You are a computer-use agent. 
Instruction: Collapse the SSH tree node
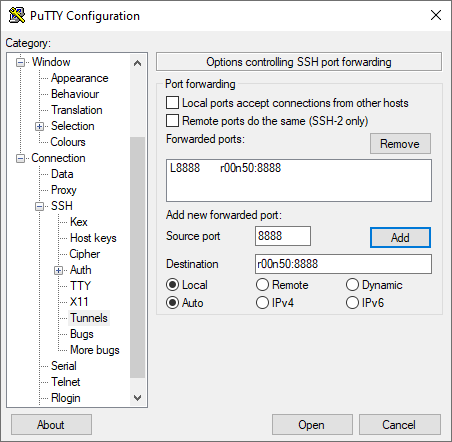[39, 206]
